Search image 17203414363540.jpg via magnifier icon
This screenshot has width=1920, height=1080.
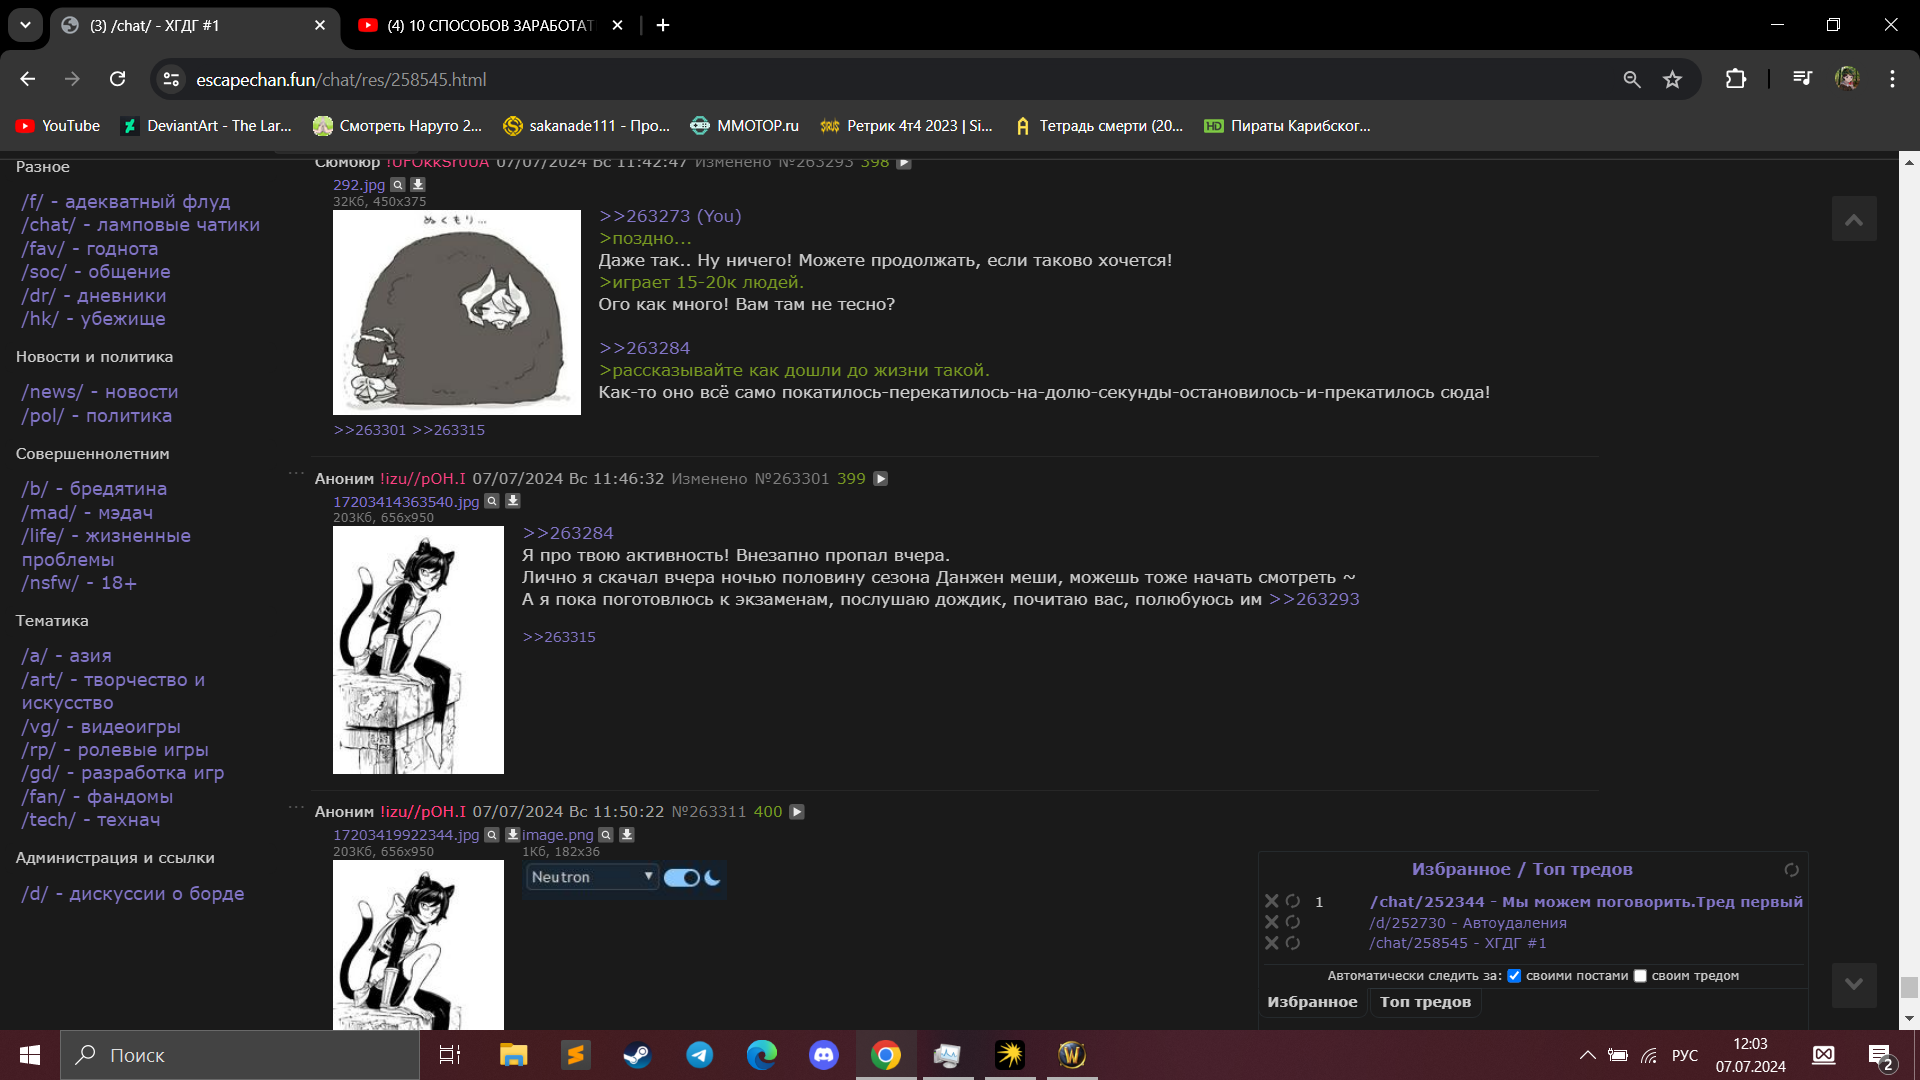[492, 501]
